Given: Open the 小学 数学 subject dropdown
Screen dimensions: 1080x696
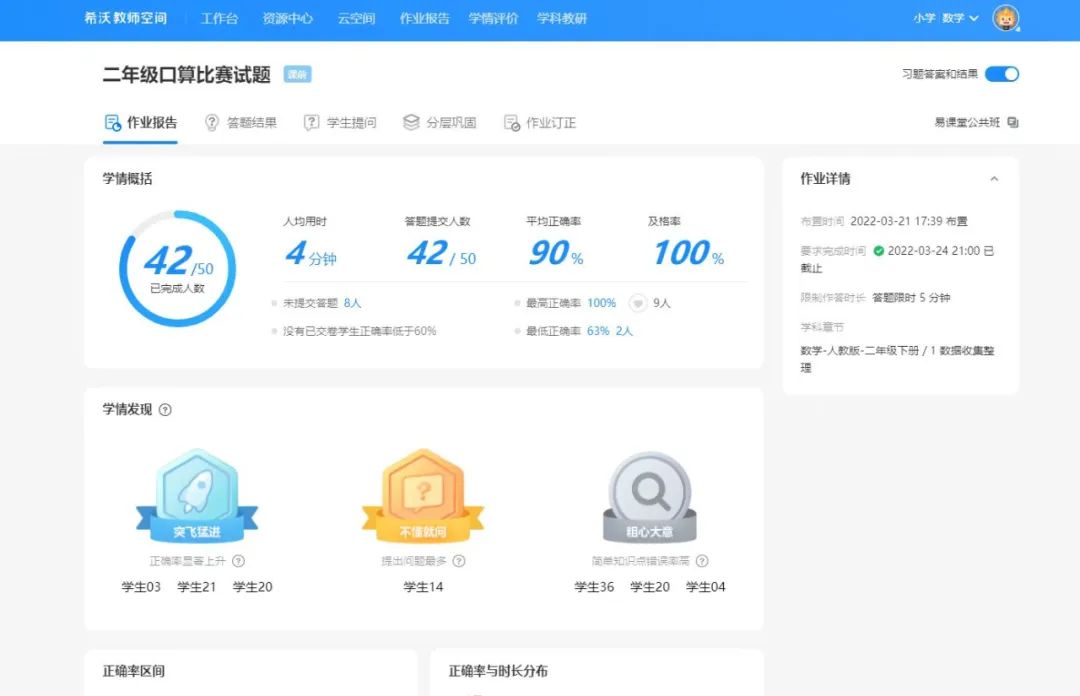Looking at the screenshot, I should click(x=945, y=18).
